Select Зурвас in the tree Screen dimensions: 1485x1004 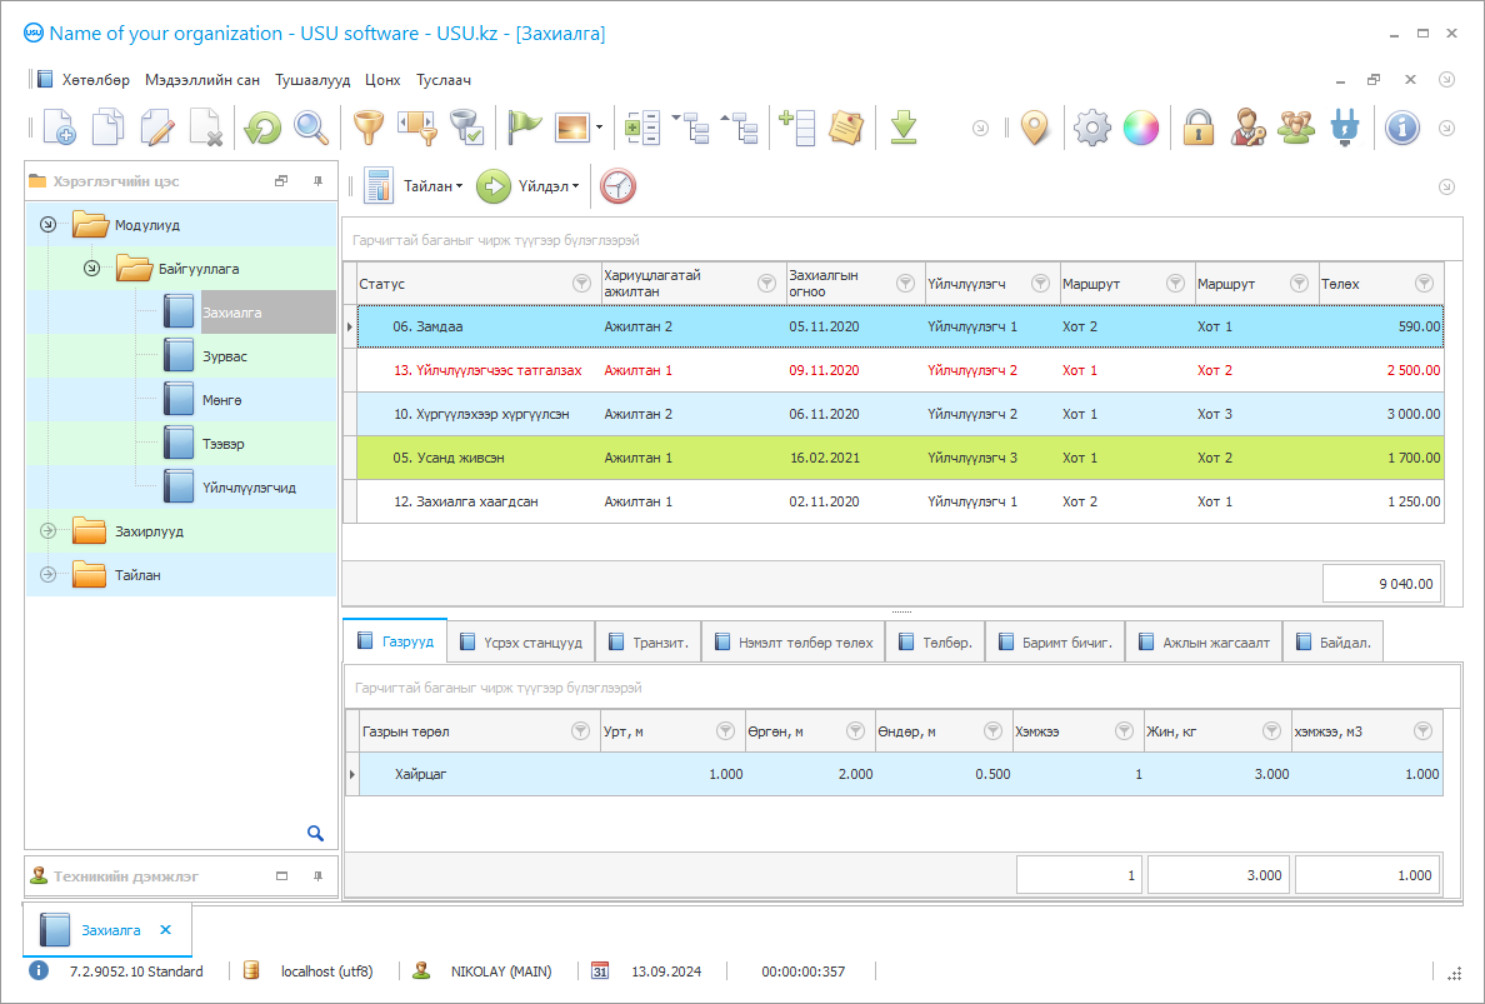pyautogui.click(x=225, y=356)
